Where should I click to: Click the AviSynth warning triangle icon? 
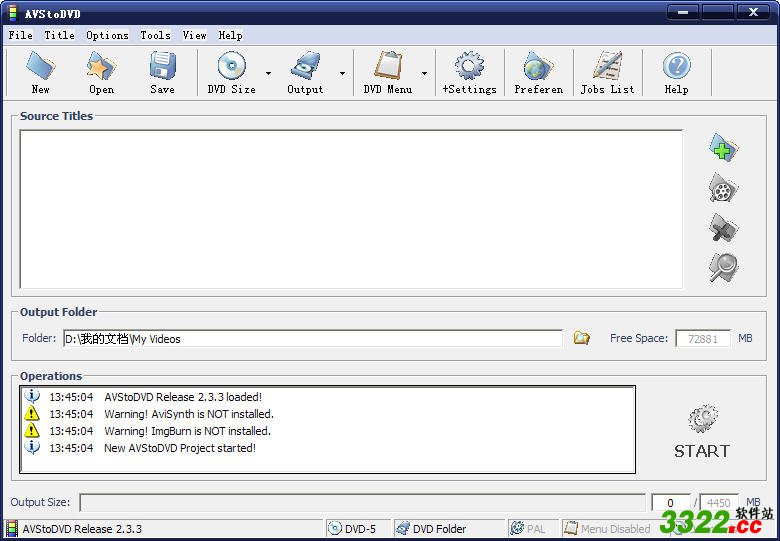coord(32,413)
